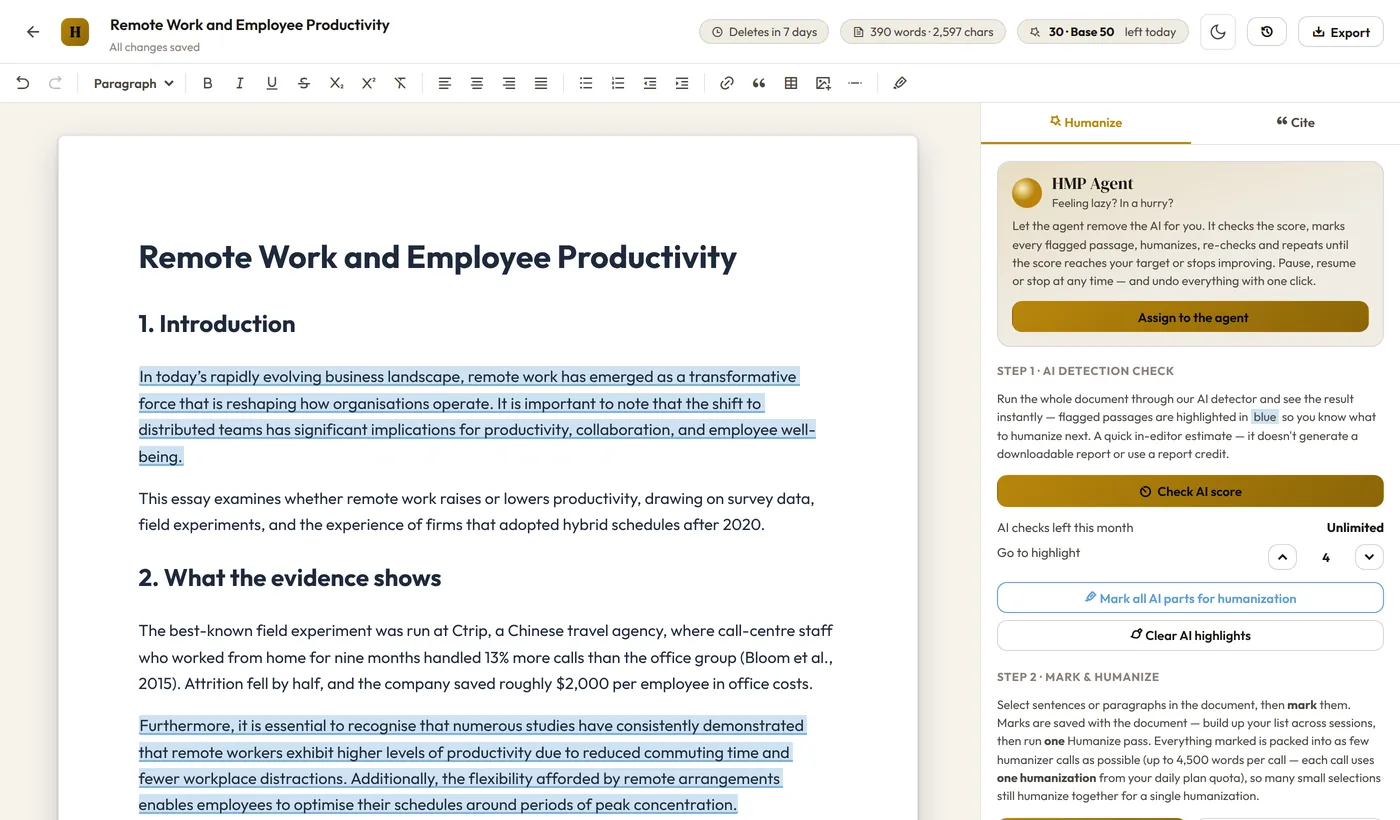Switch to the Cite tab
1400x820 pixels.
pyautogui.click(x=1295, y=123)
